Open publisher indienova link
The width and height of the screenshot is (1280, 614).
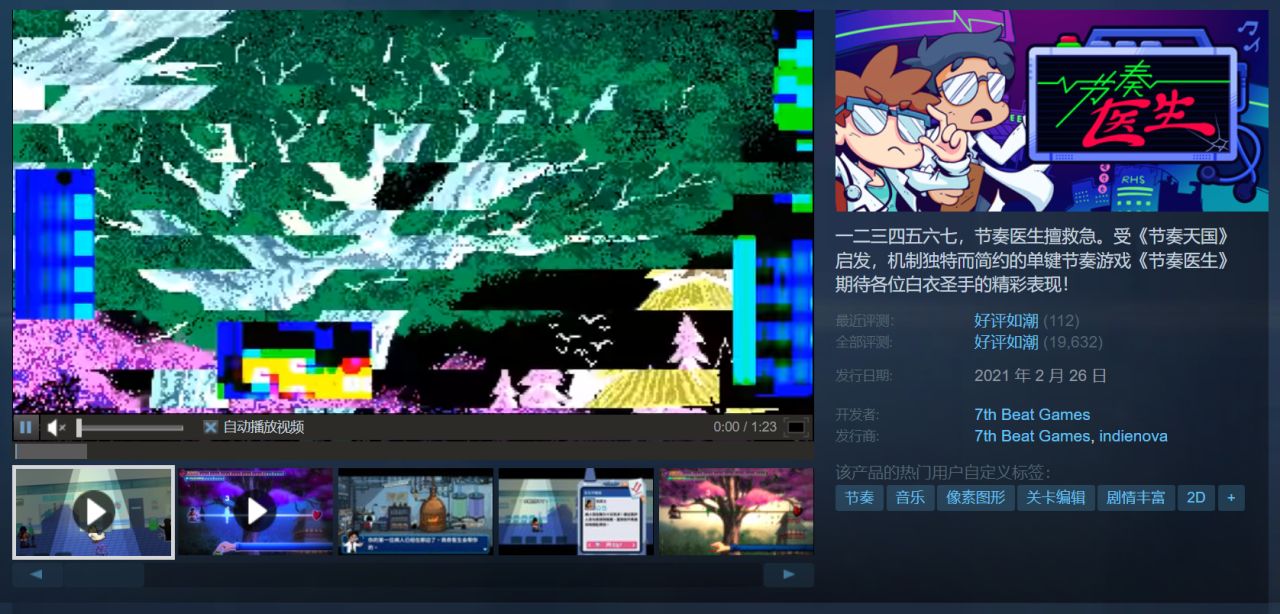(1133, 436)
